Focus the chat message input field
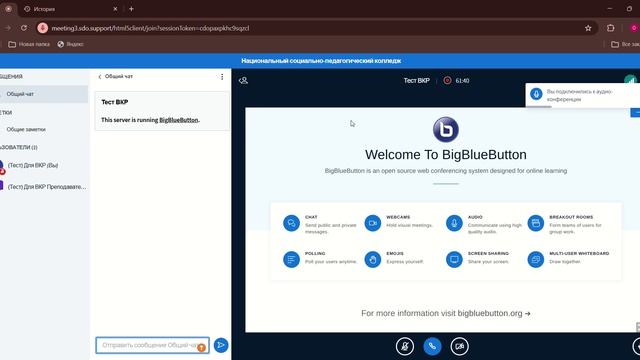The width and height of the screenshot is (640, 360). (152, 345)
